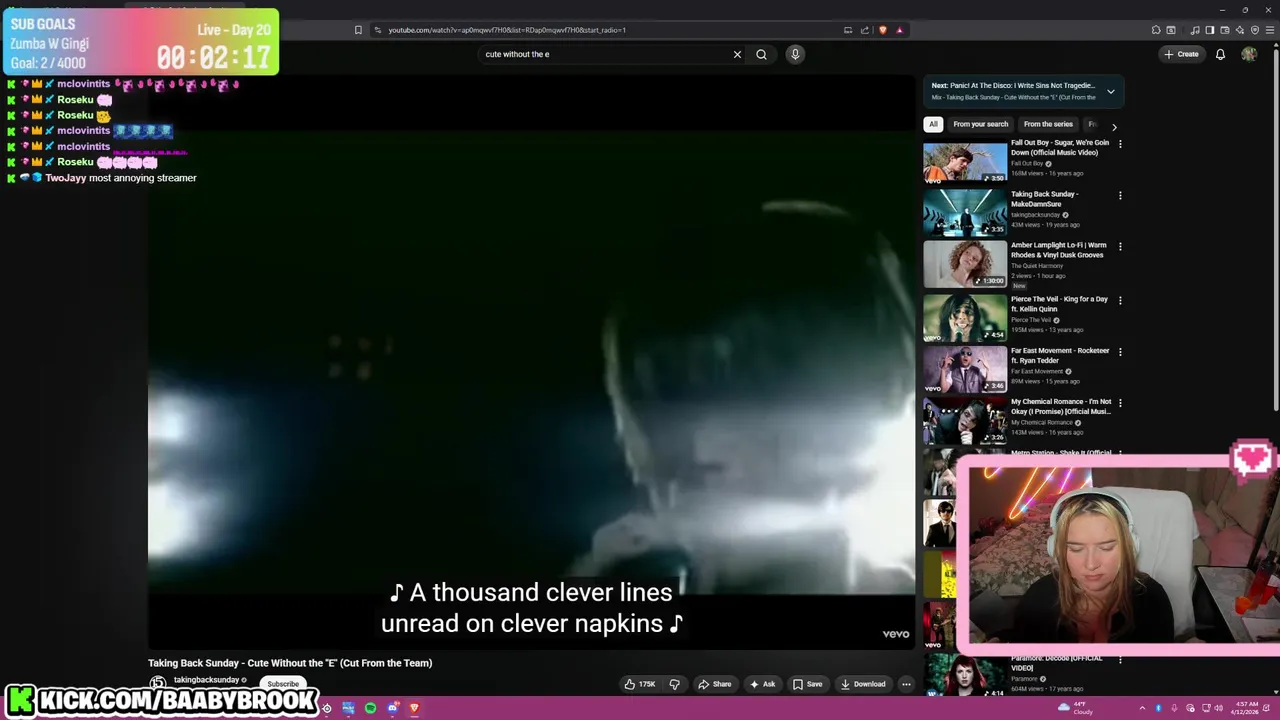Open the Brave media controls music icon

coord(1195,30)
